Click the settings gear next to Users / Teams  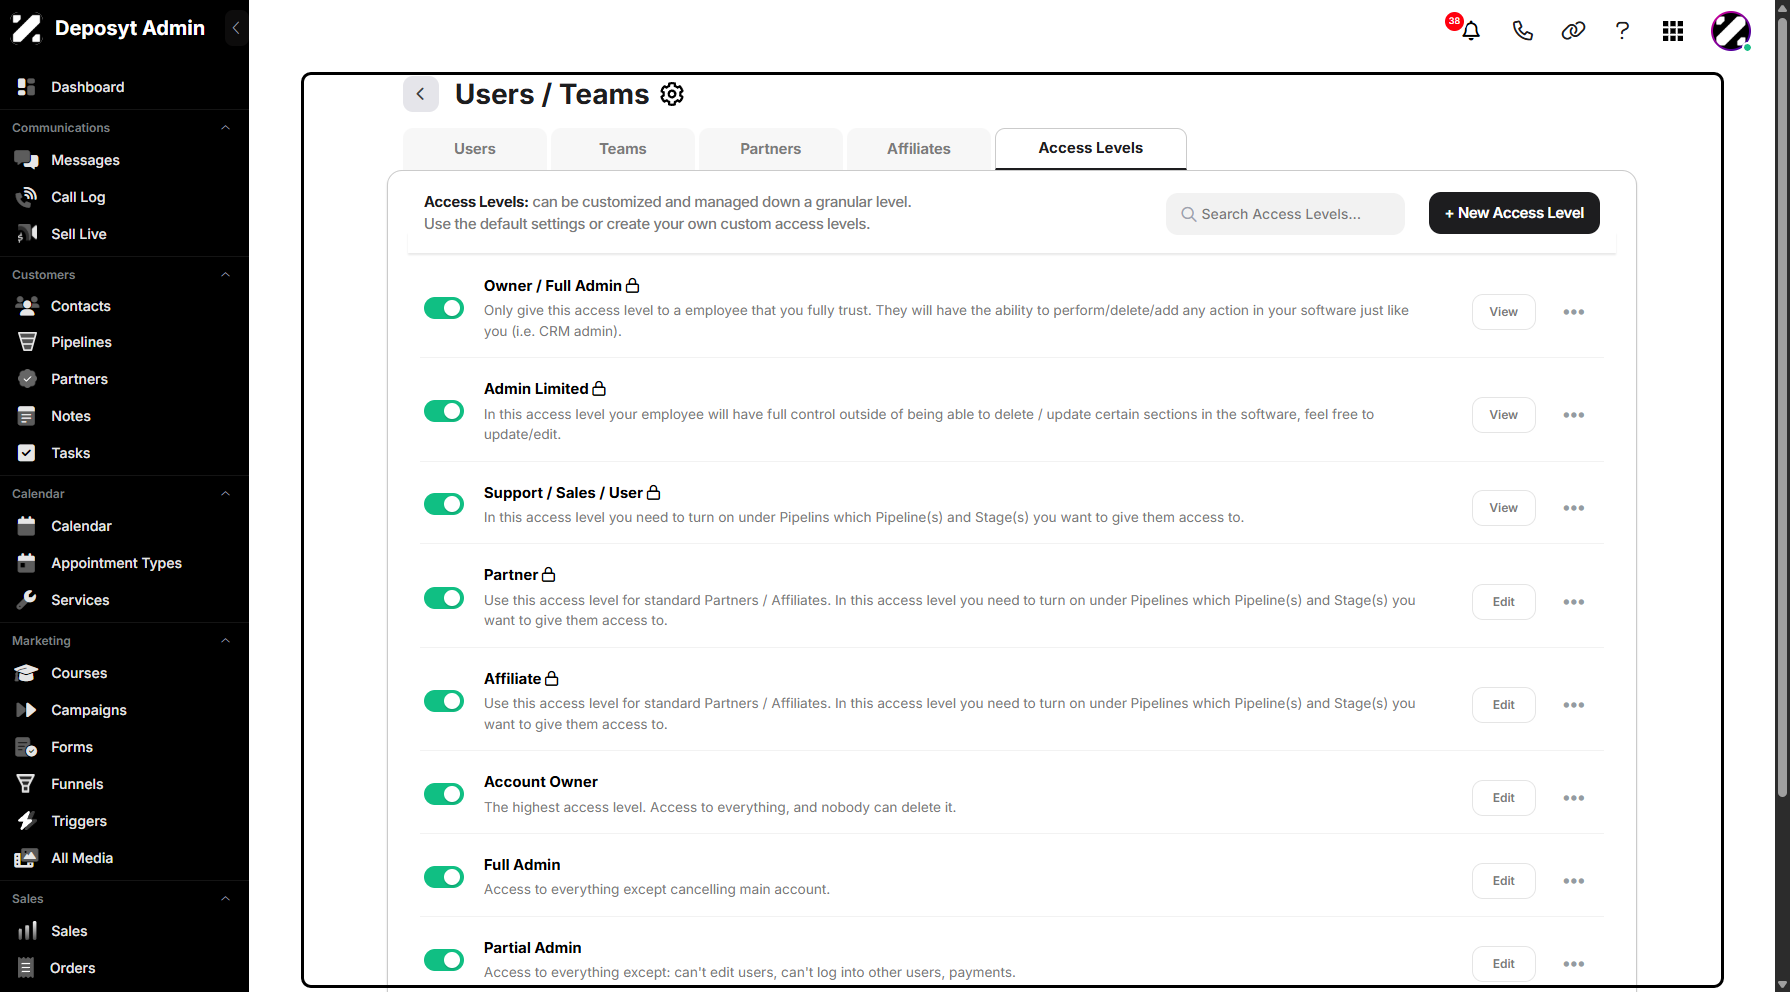(672, 94)
